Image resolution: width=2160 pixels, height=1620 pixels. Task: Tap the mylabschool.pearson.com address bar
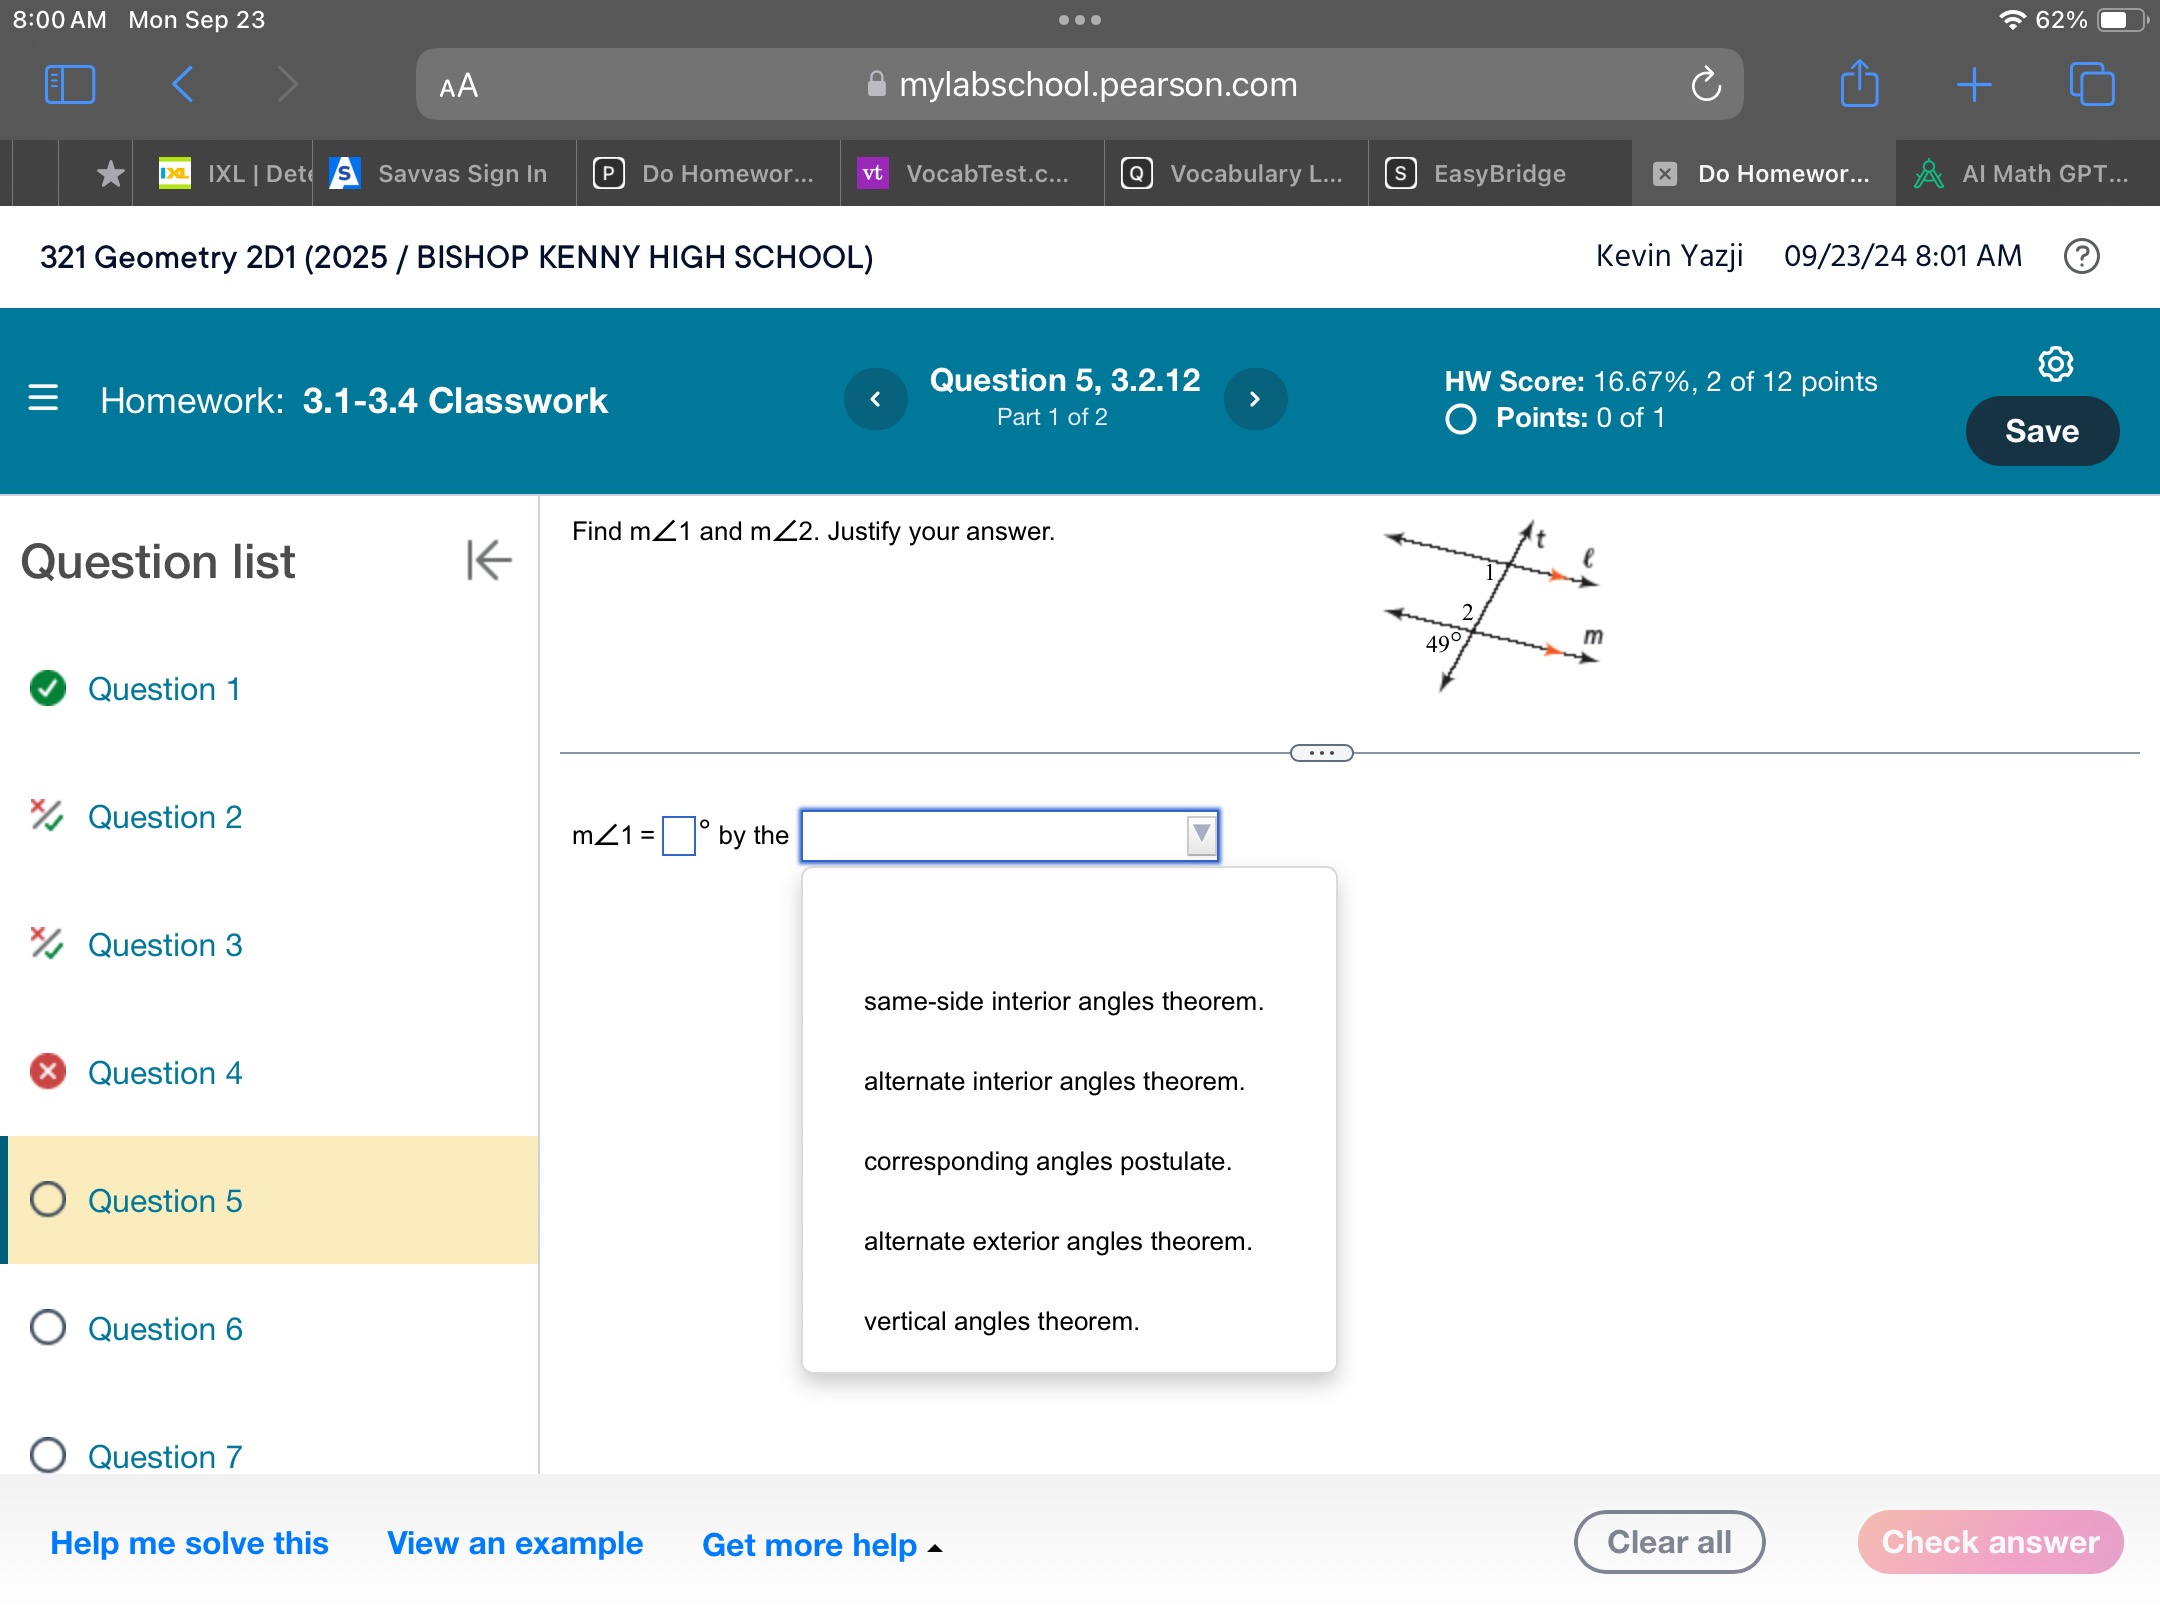(1080, 85)
